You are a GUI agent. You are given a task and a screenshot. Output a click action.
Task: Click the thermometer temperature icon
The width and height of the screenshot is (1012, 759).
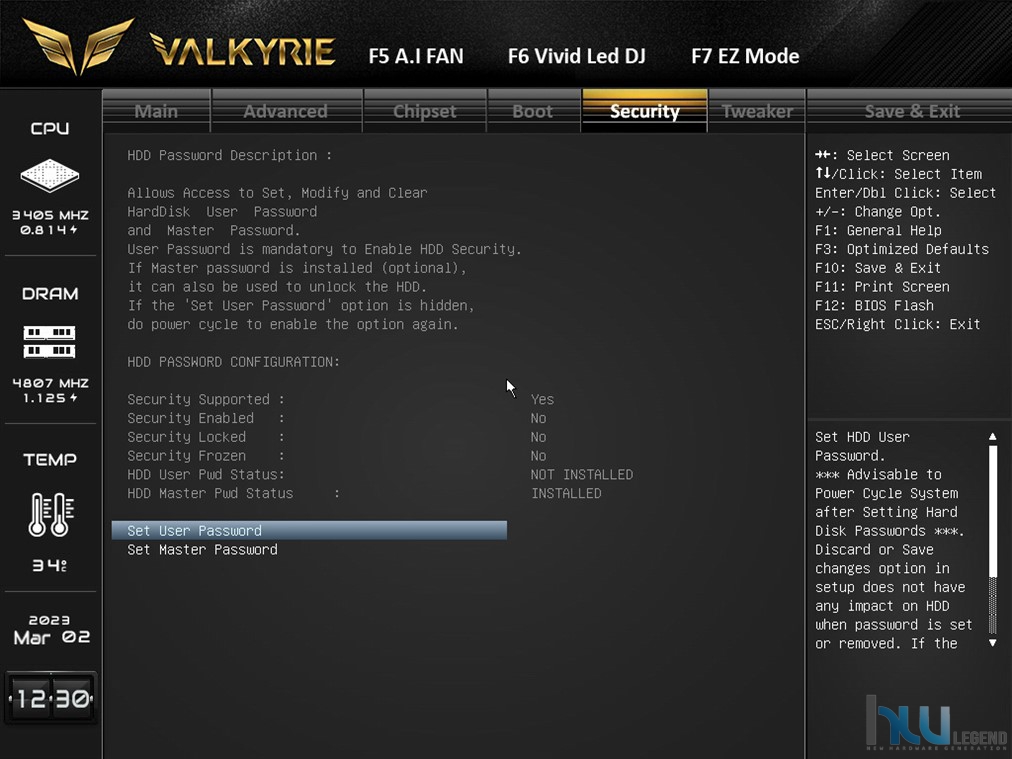pyautogui.click(x=50, y=514)
